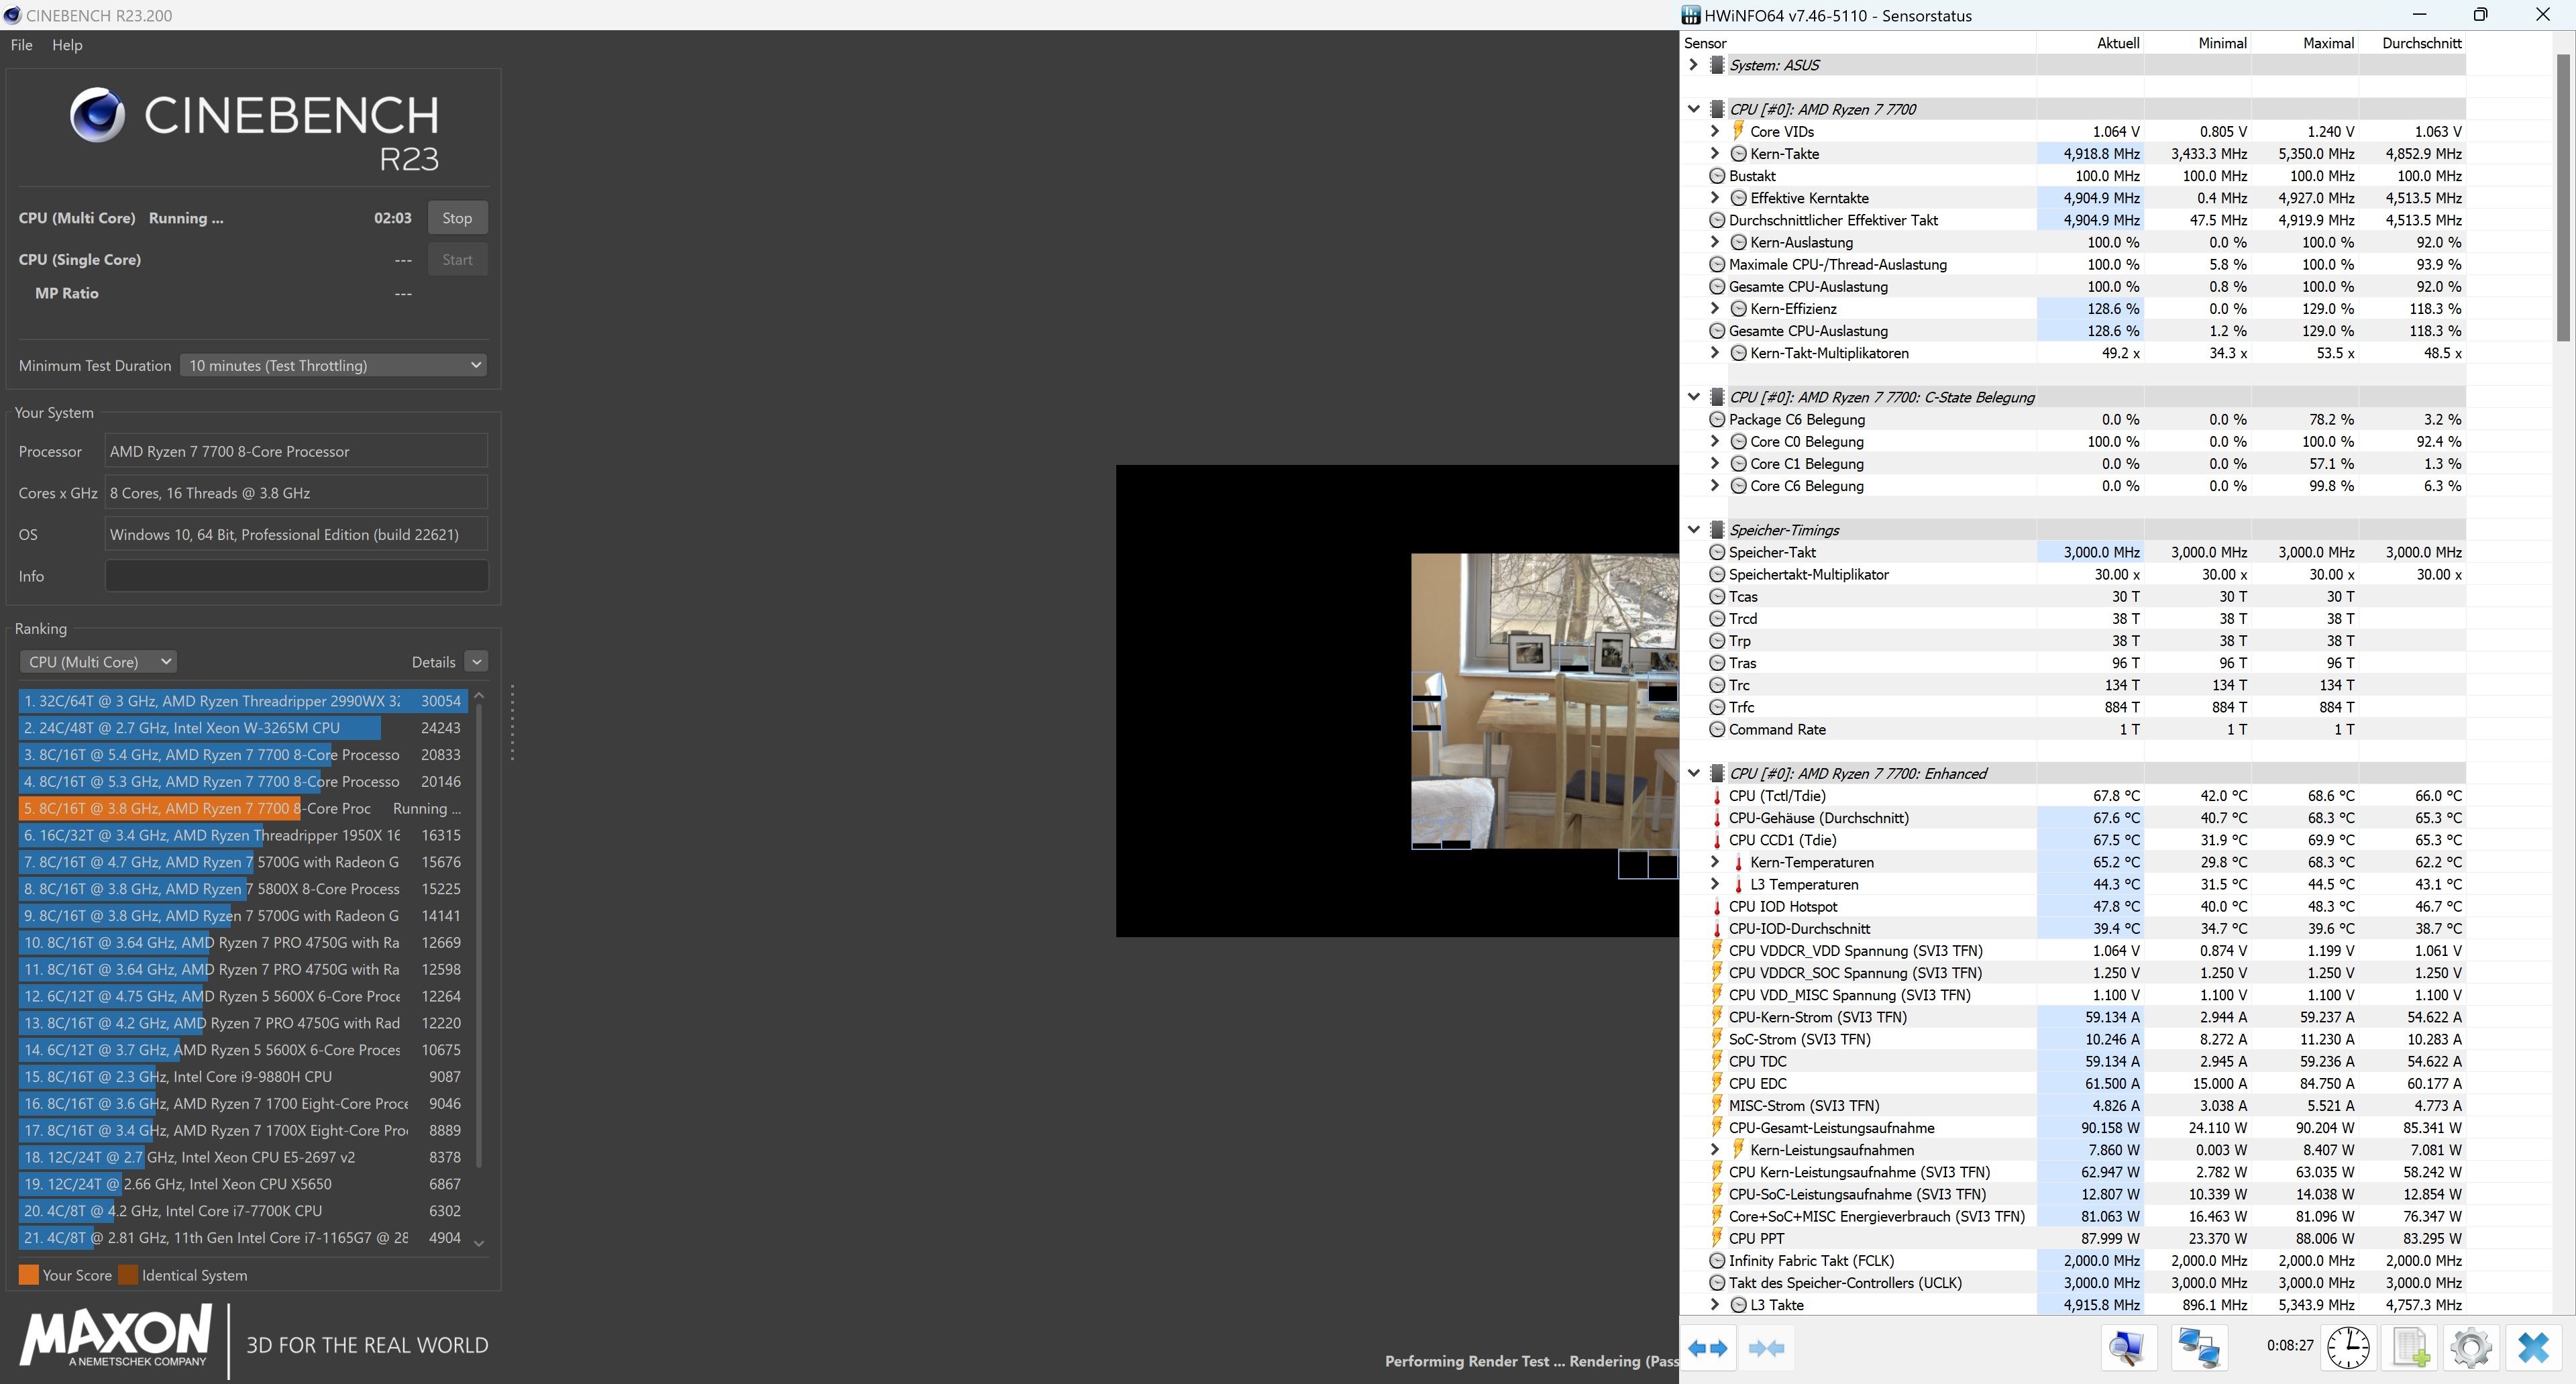The height and width of the screenshot is (1384, 2576).
Task: Click the Info input field
Action: click(x=296, y=576)
